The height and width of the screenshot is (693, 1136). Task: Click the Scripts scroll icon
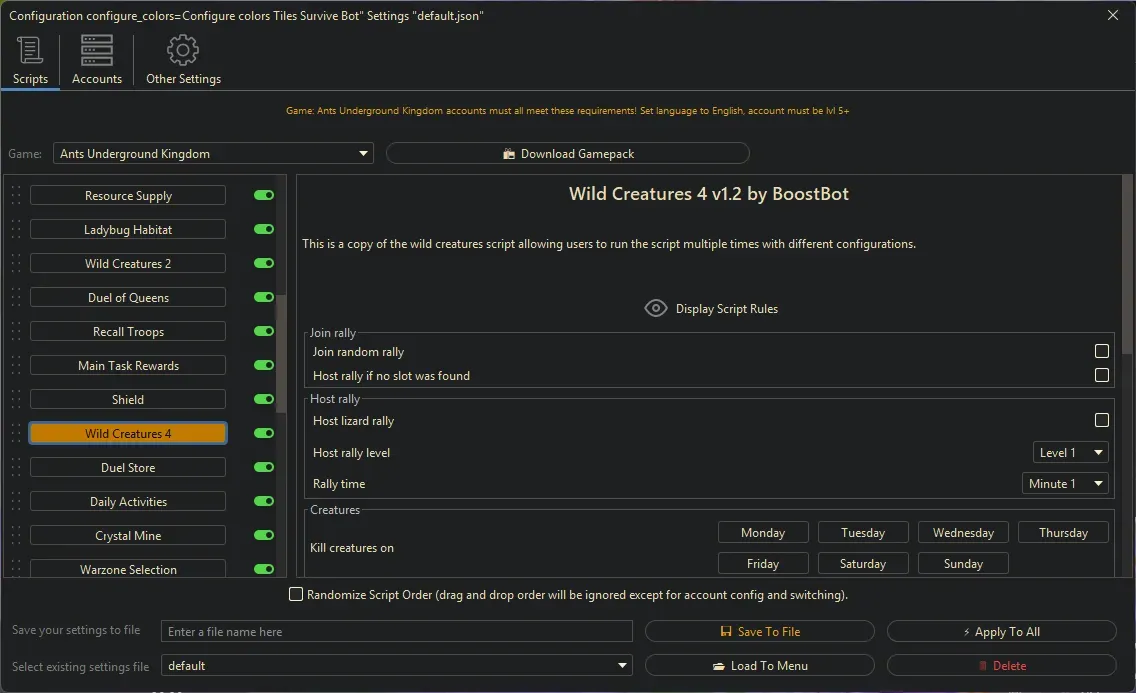[x=30, y=50]
